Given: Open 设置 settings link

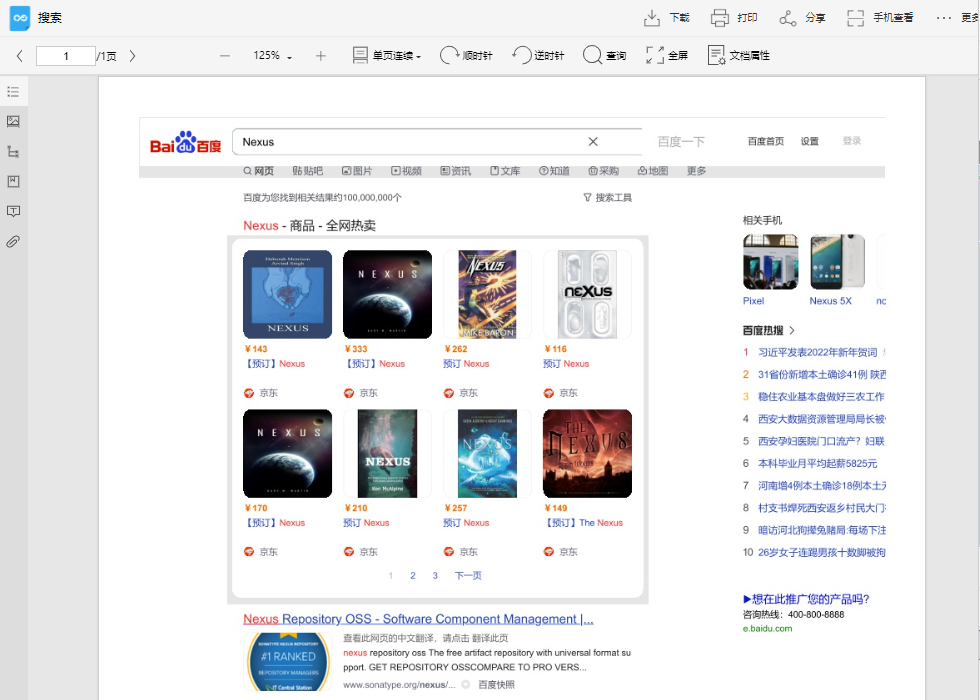Looking at the screenshot, I should coord(809,141).
